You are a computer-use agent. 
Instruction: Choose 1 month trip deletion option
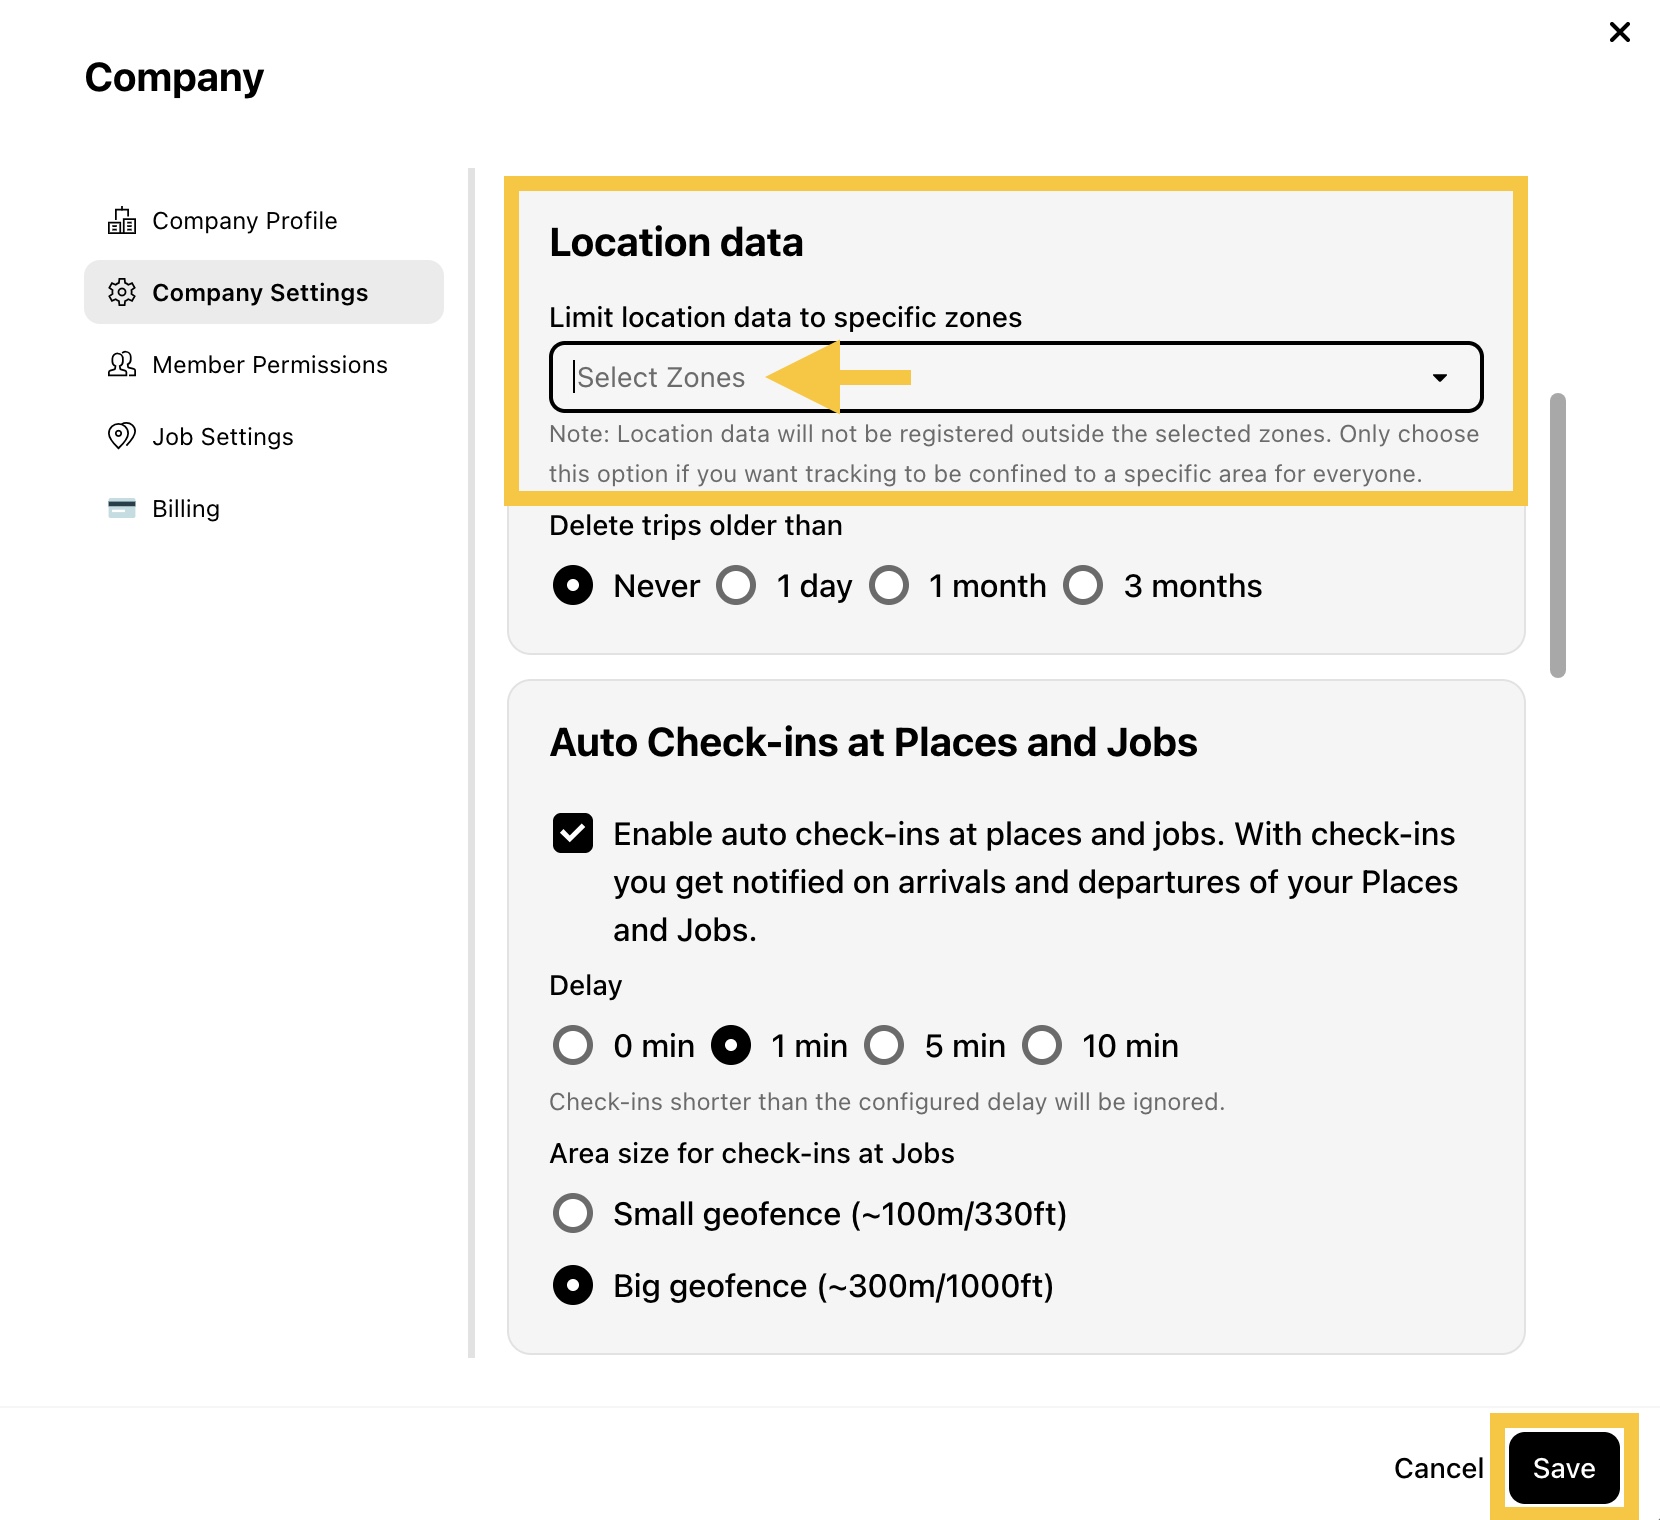889,585
